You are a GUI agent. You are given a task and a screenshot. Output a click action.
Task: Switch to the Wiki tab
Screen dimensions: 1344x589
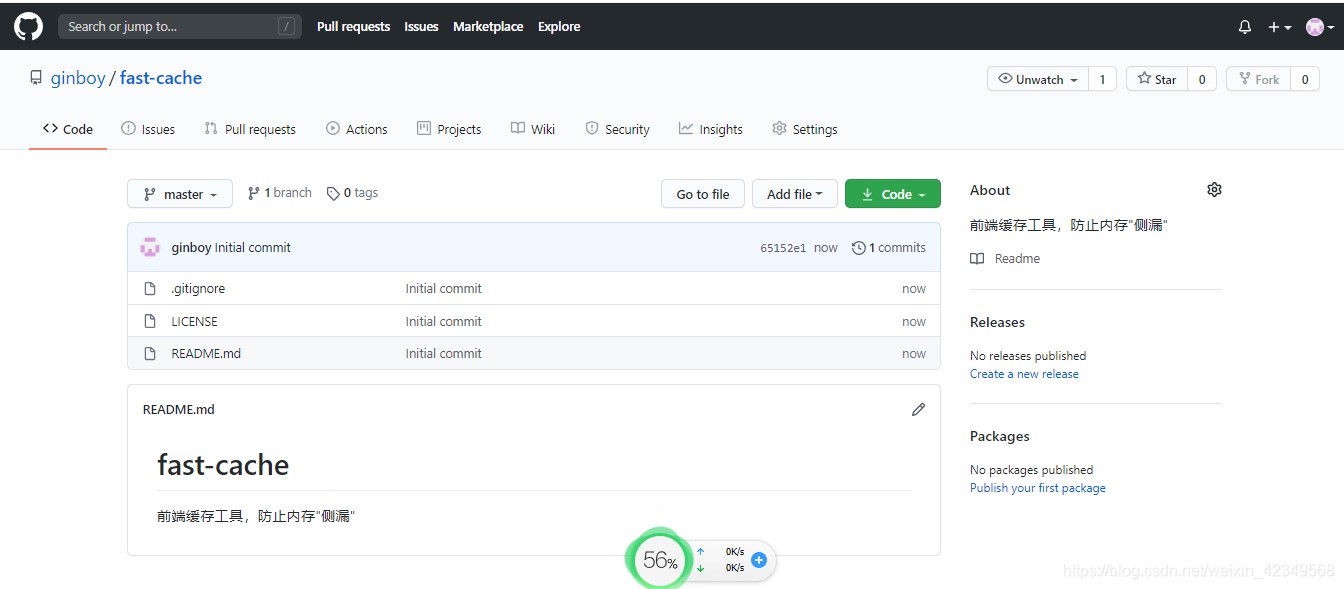pos(533,129)
